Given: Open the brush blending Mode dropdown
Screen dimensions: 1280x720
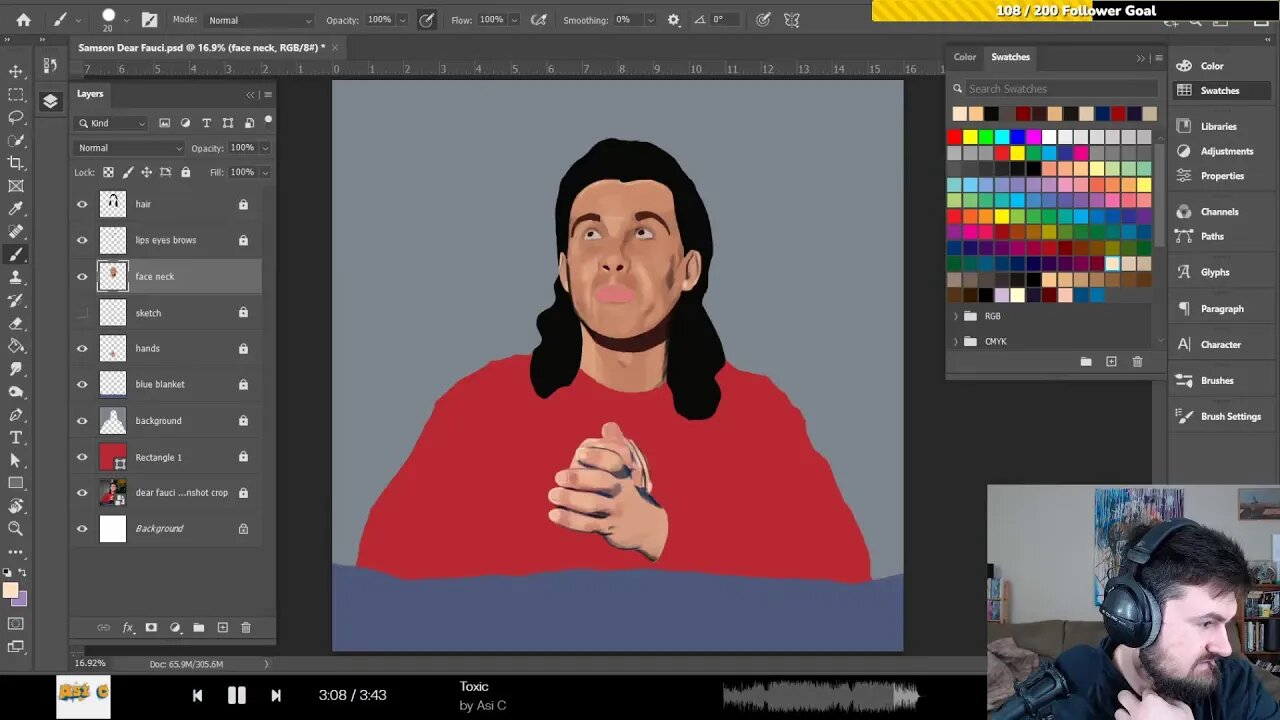Looking at the screenshot, I should click(x=259, y=20).
